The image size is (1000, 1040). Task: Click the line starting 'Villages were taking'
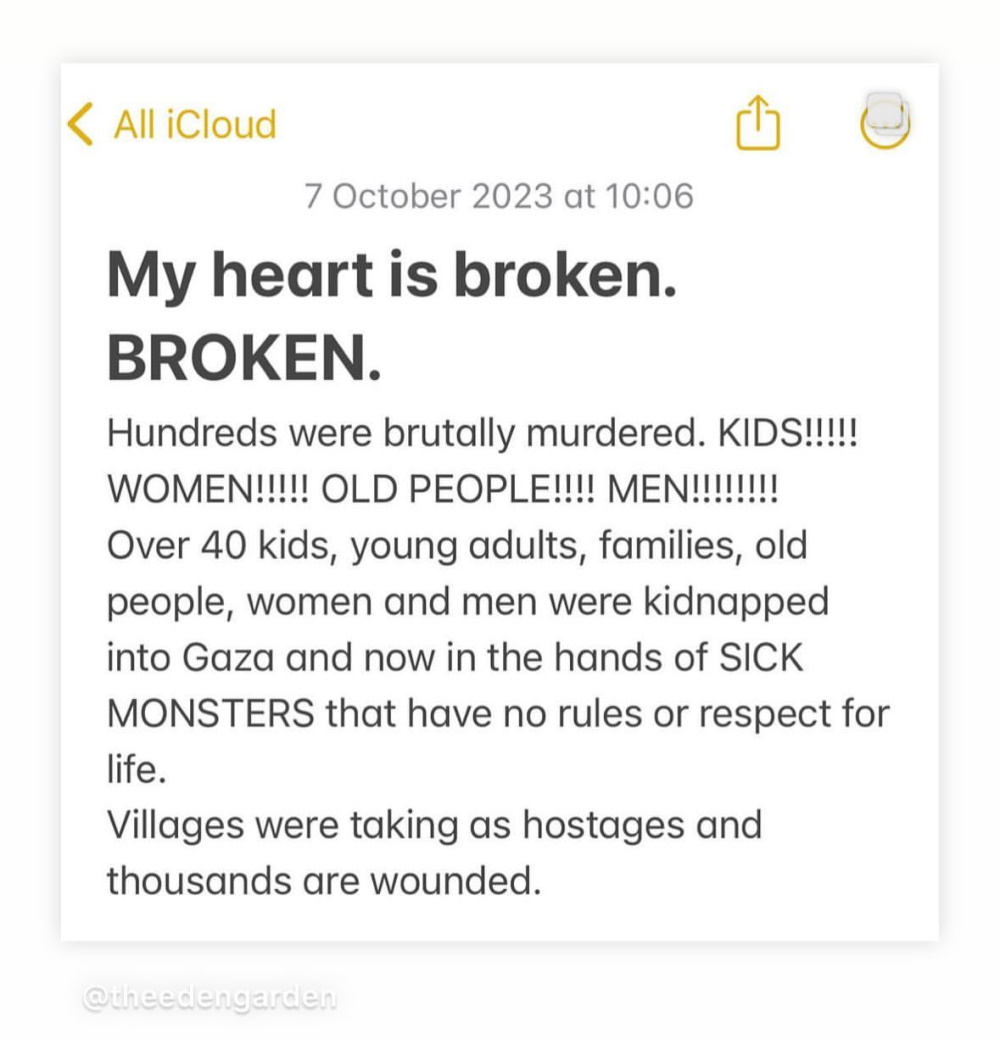(x=435, y=826)
